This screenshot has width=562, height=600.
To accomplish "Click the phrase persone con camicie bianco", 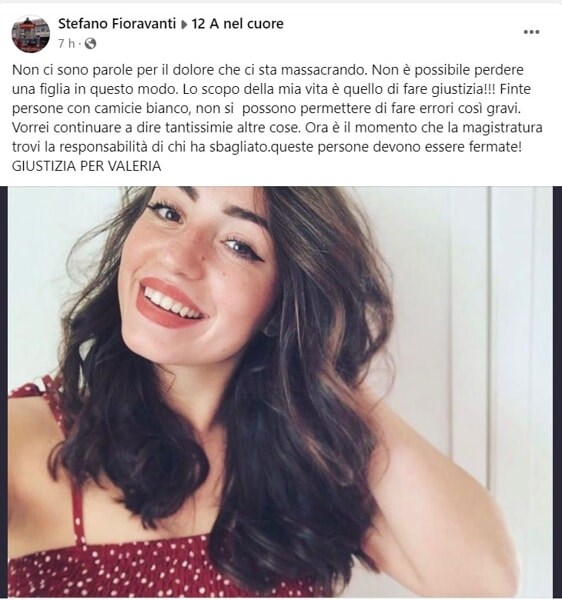I will coord(101,109).
